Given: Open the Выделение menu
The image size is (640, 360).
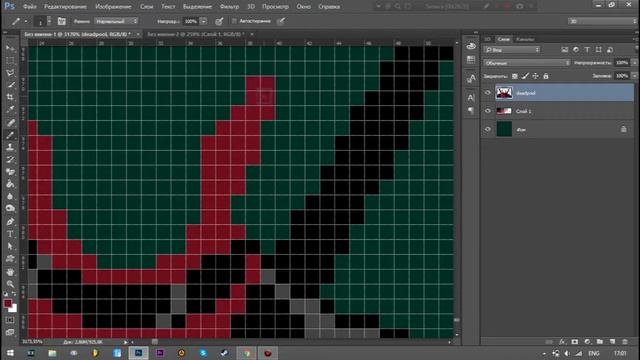Looking at the screenshot, I should (198, 7).
